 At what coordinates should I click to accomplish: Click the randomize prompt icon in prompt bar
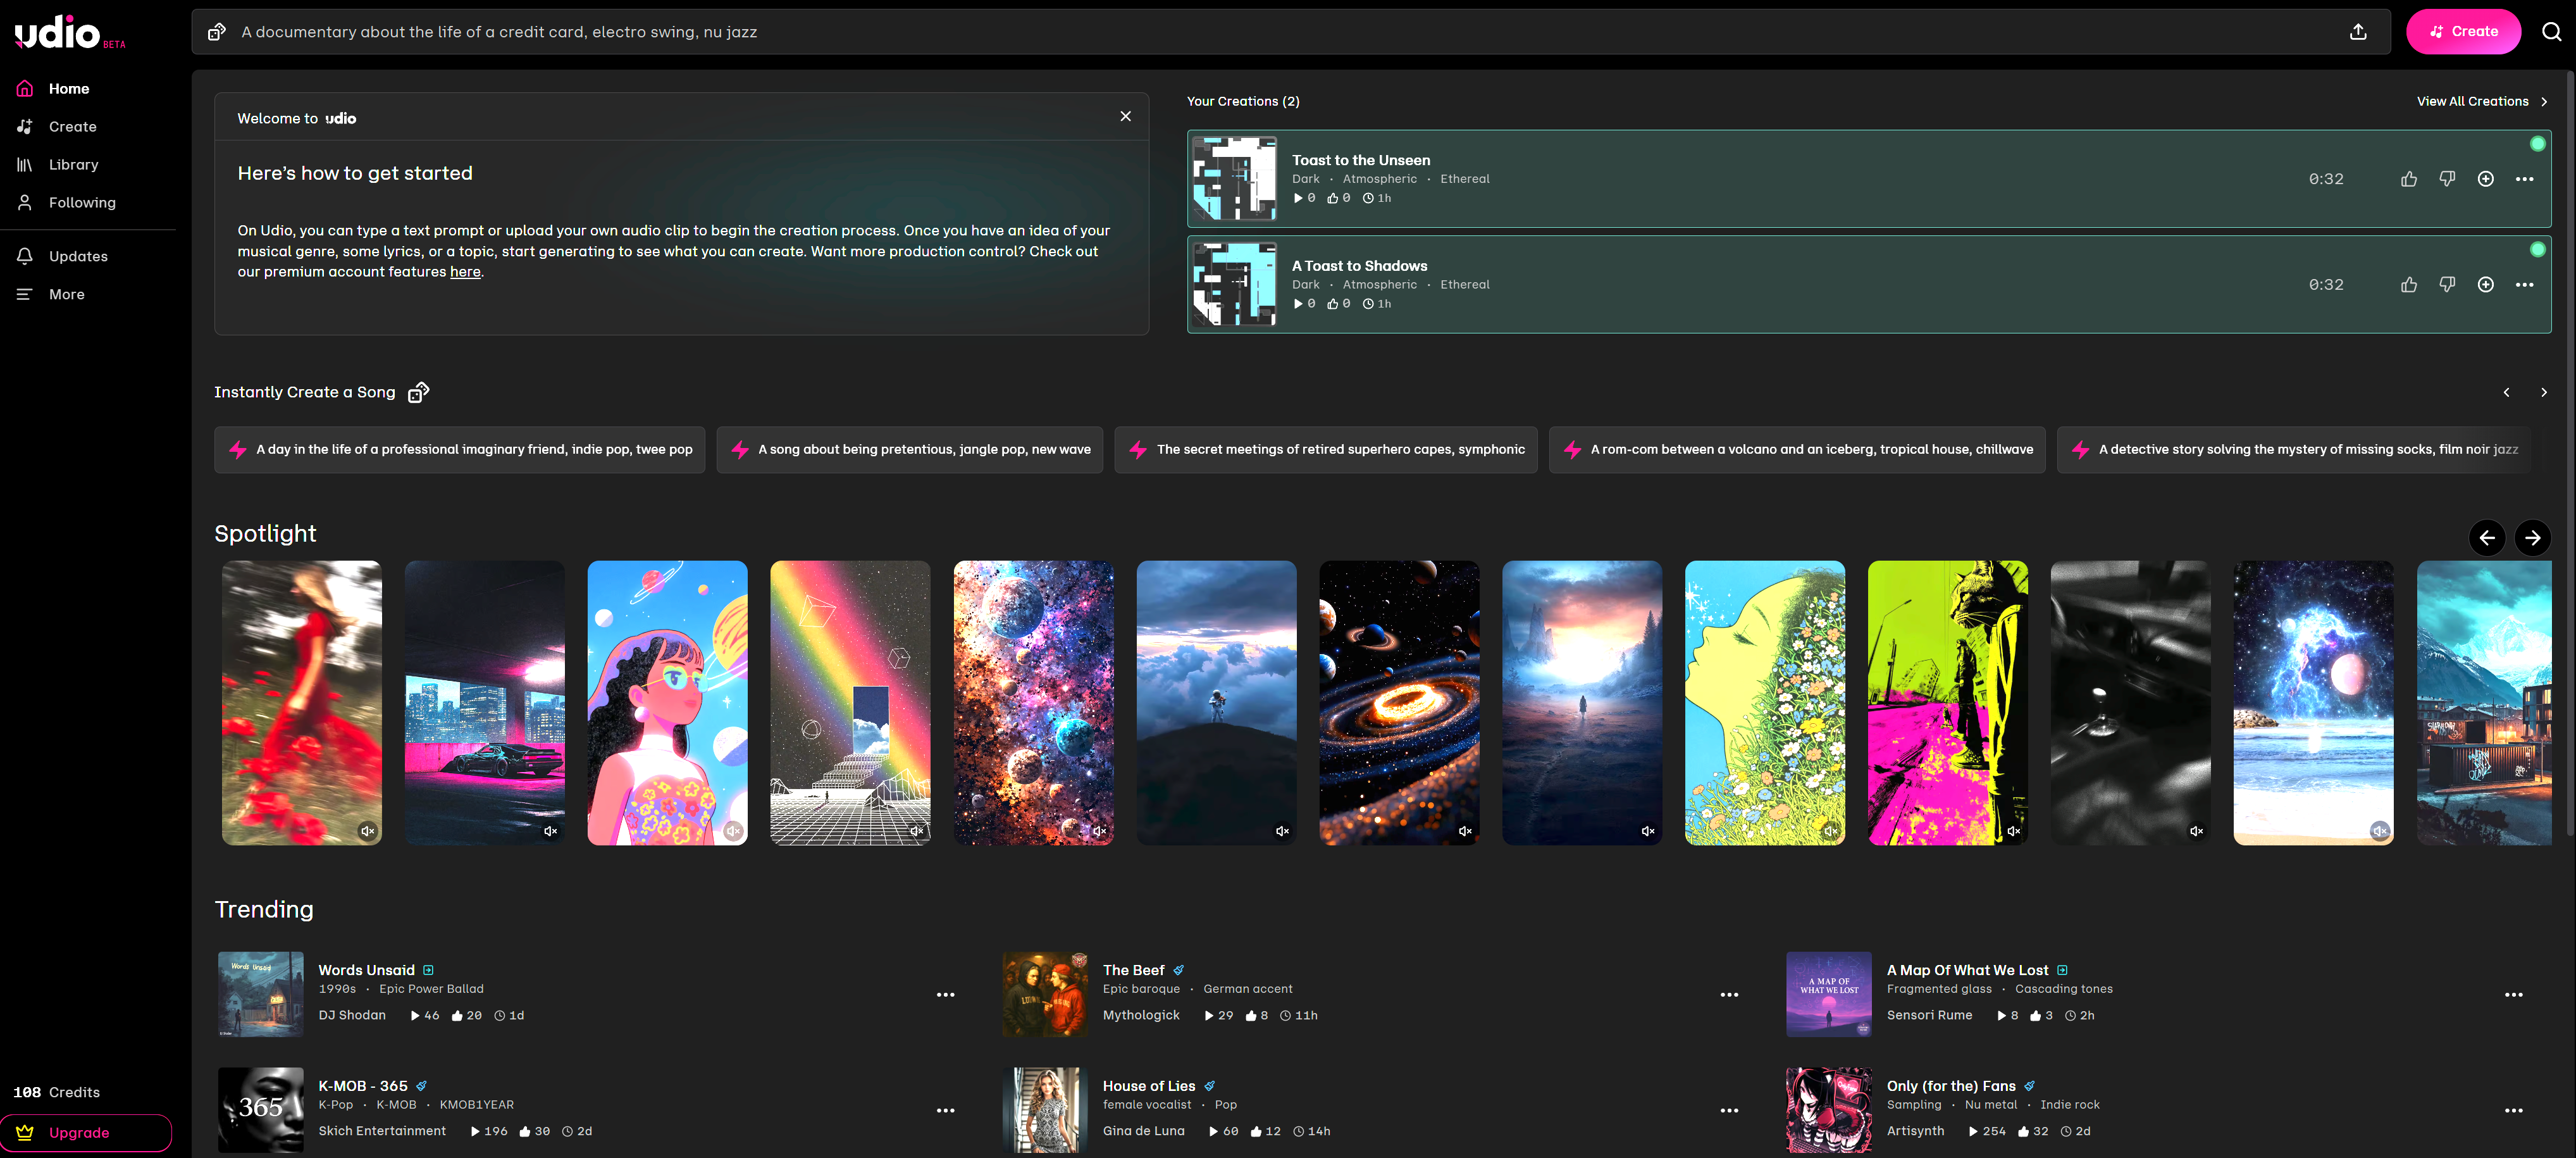coord(216,32)
